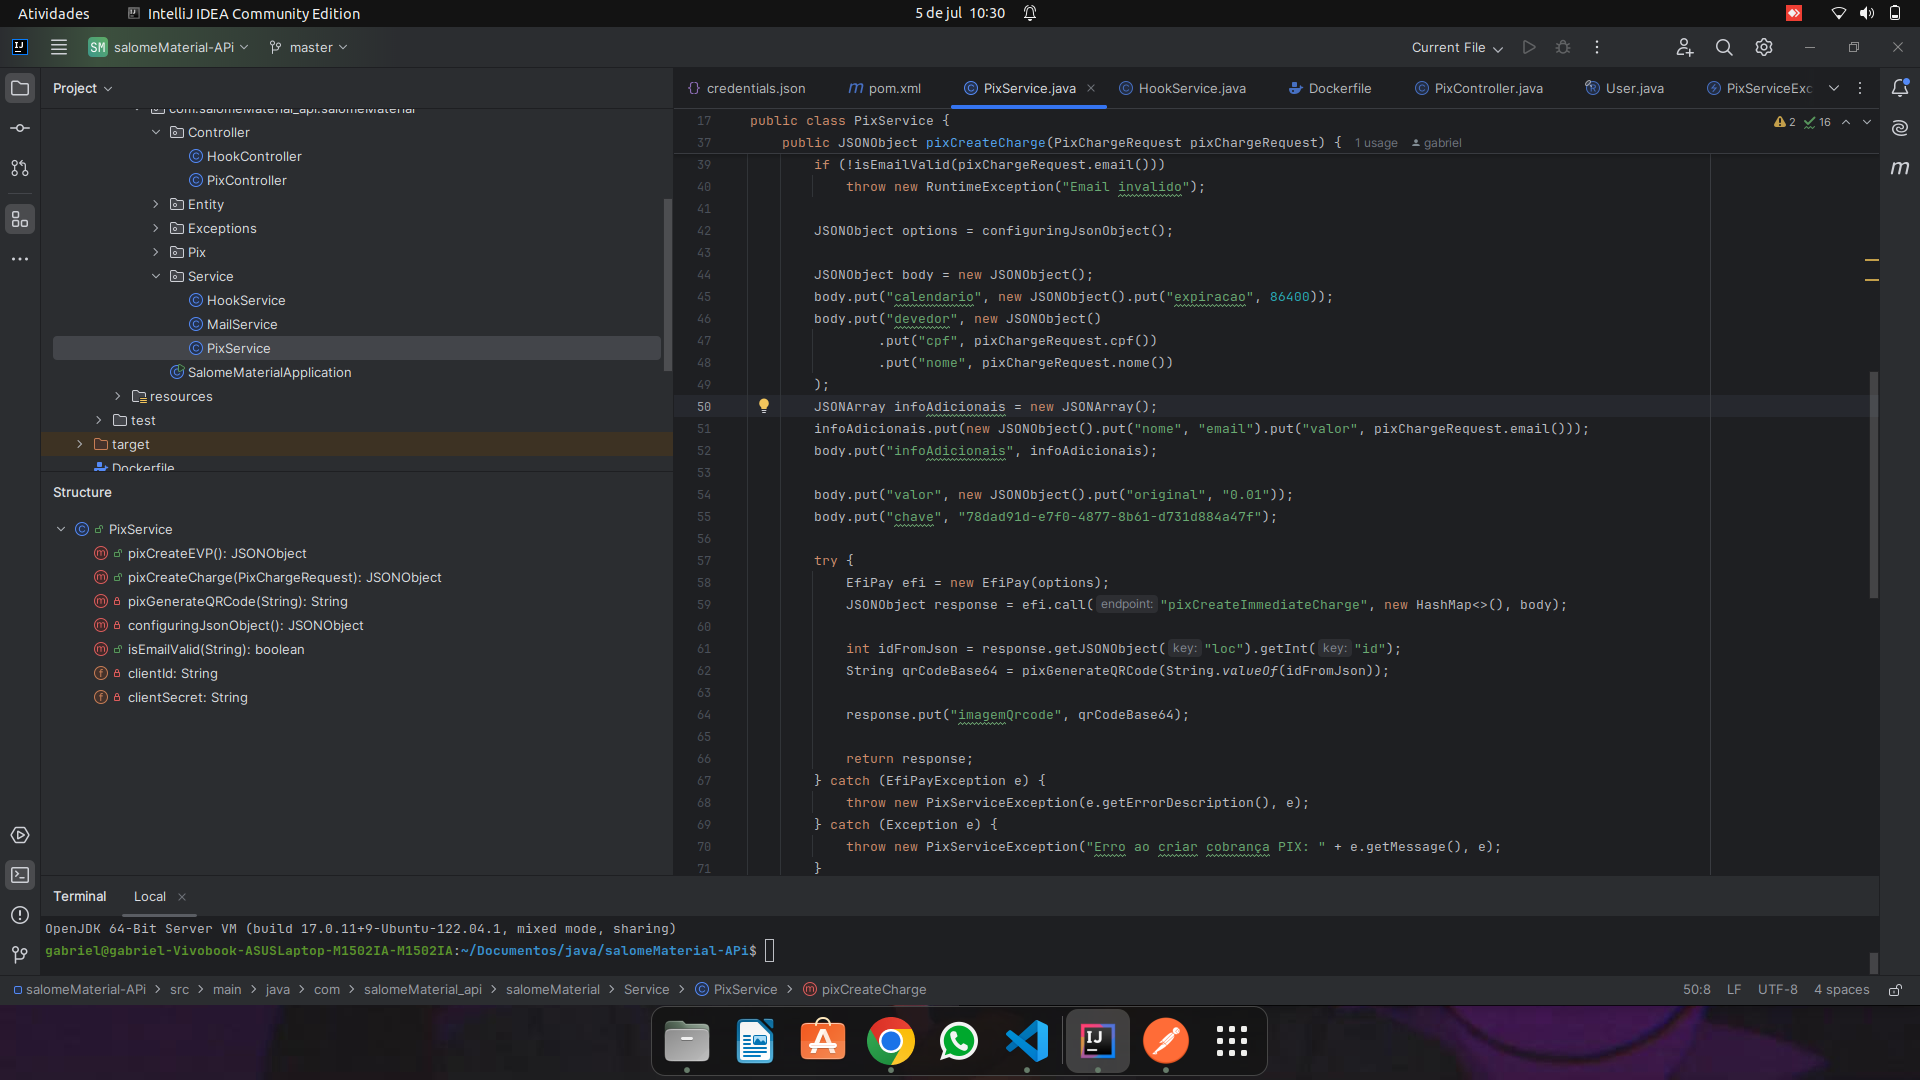Image resolution: width=1920 pixels, height=1080 pixels.
Task: Open the Current File run configuration dropdown
Action: point(1457,47)
